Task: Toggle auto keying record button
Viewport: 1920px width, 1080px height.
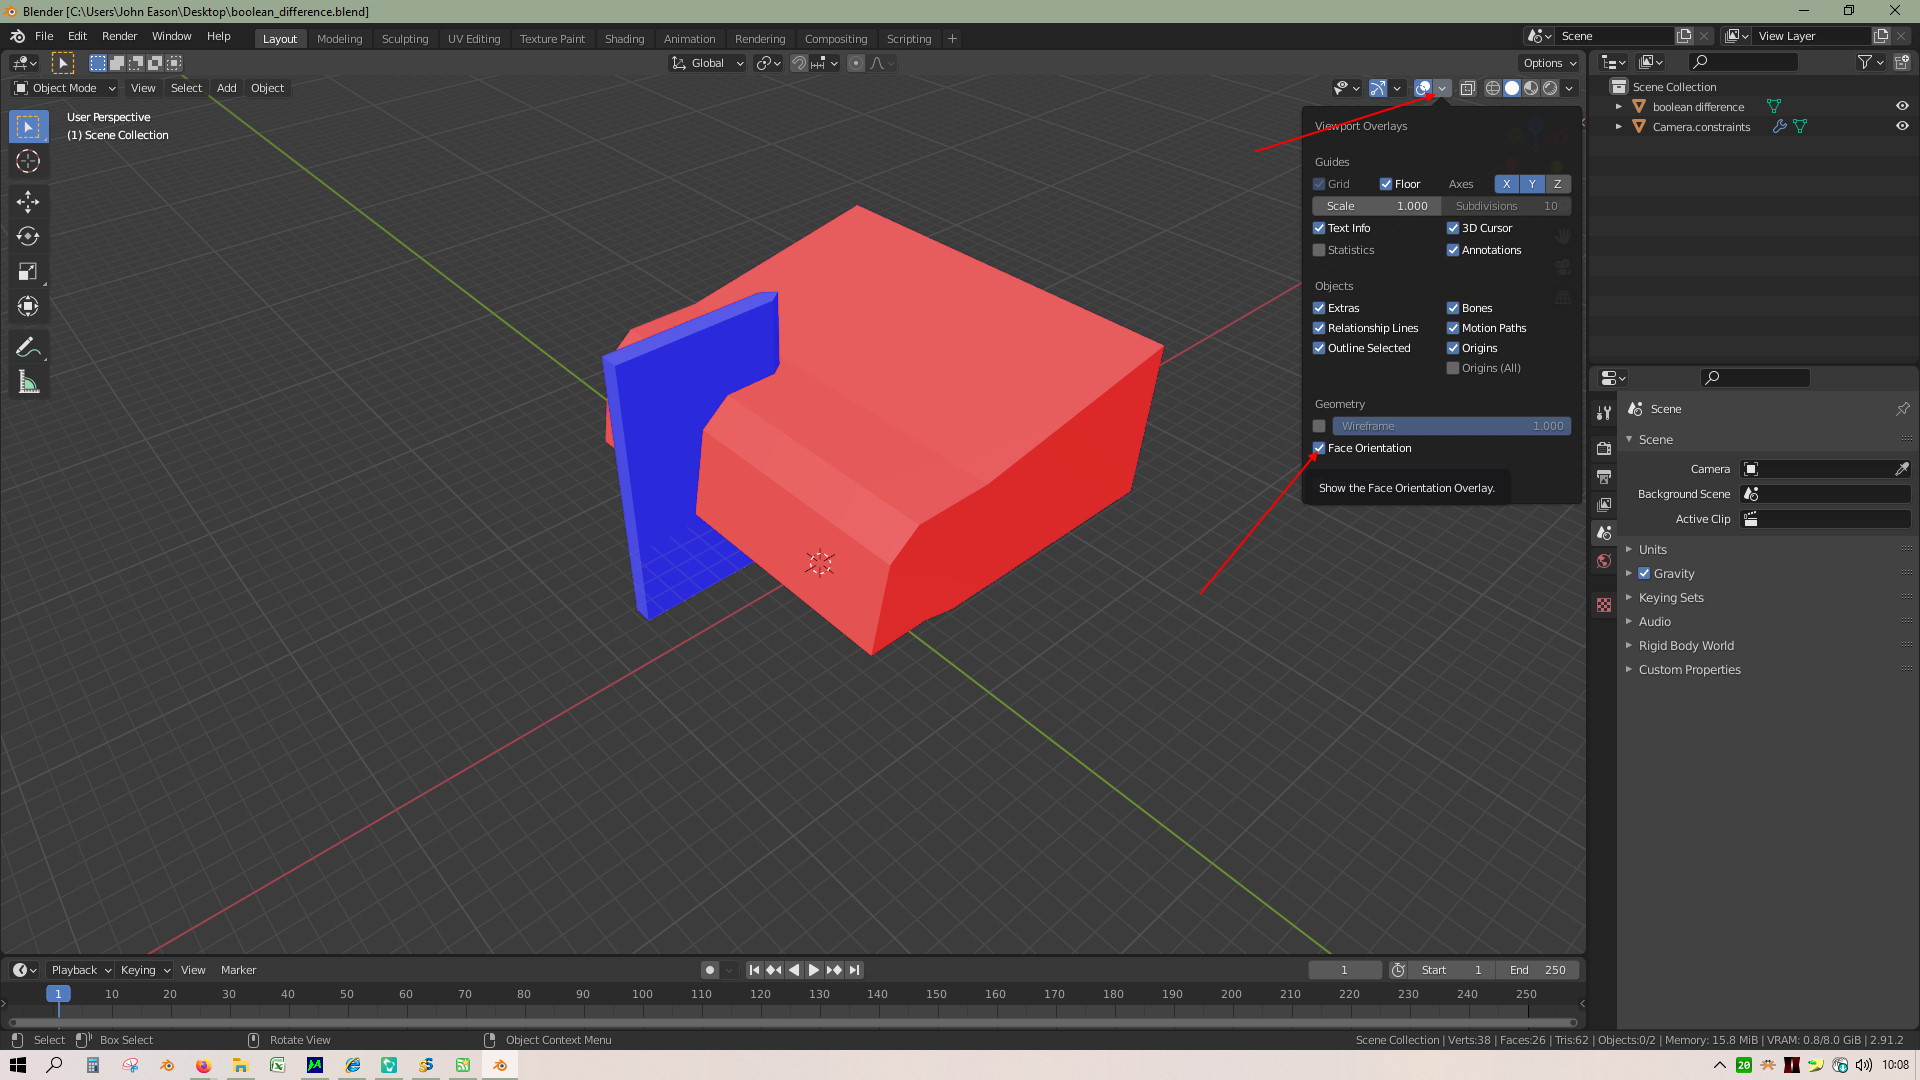Action: (709, 970)
